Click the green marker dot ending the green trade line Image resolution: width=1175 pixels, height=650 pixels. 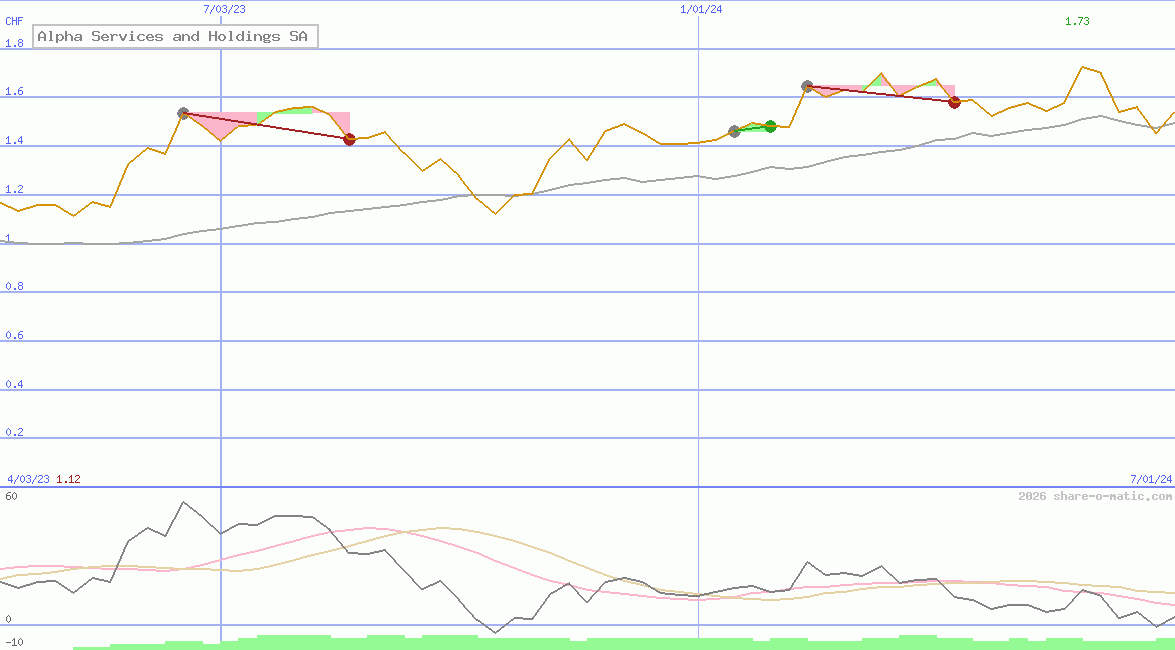click(770, 126)
